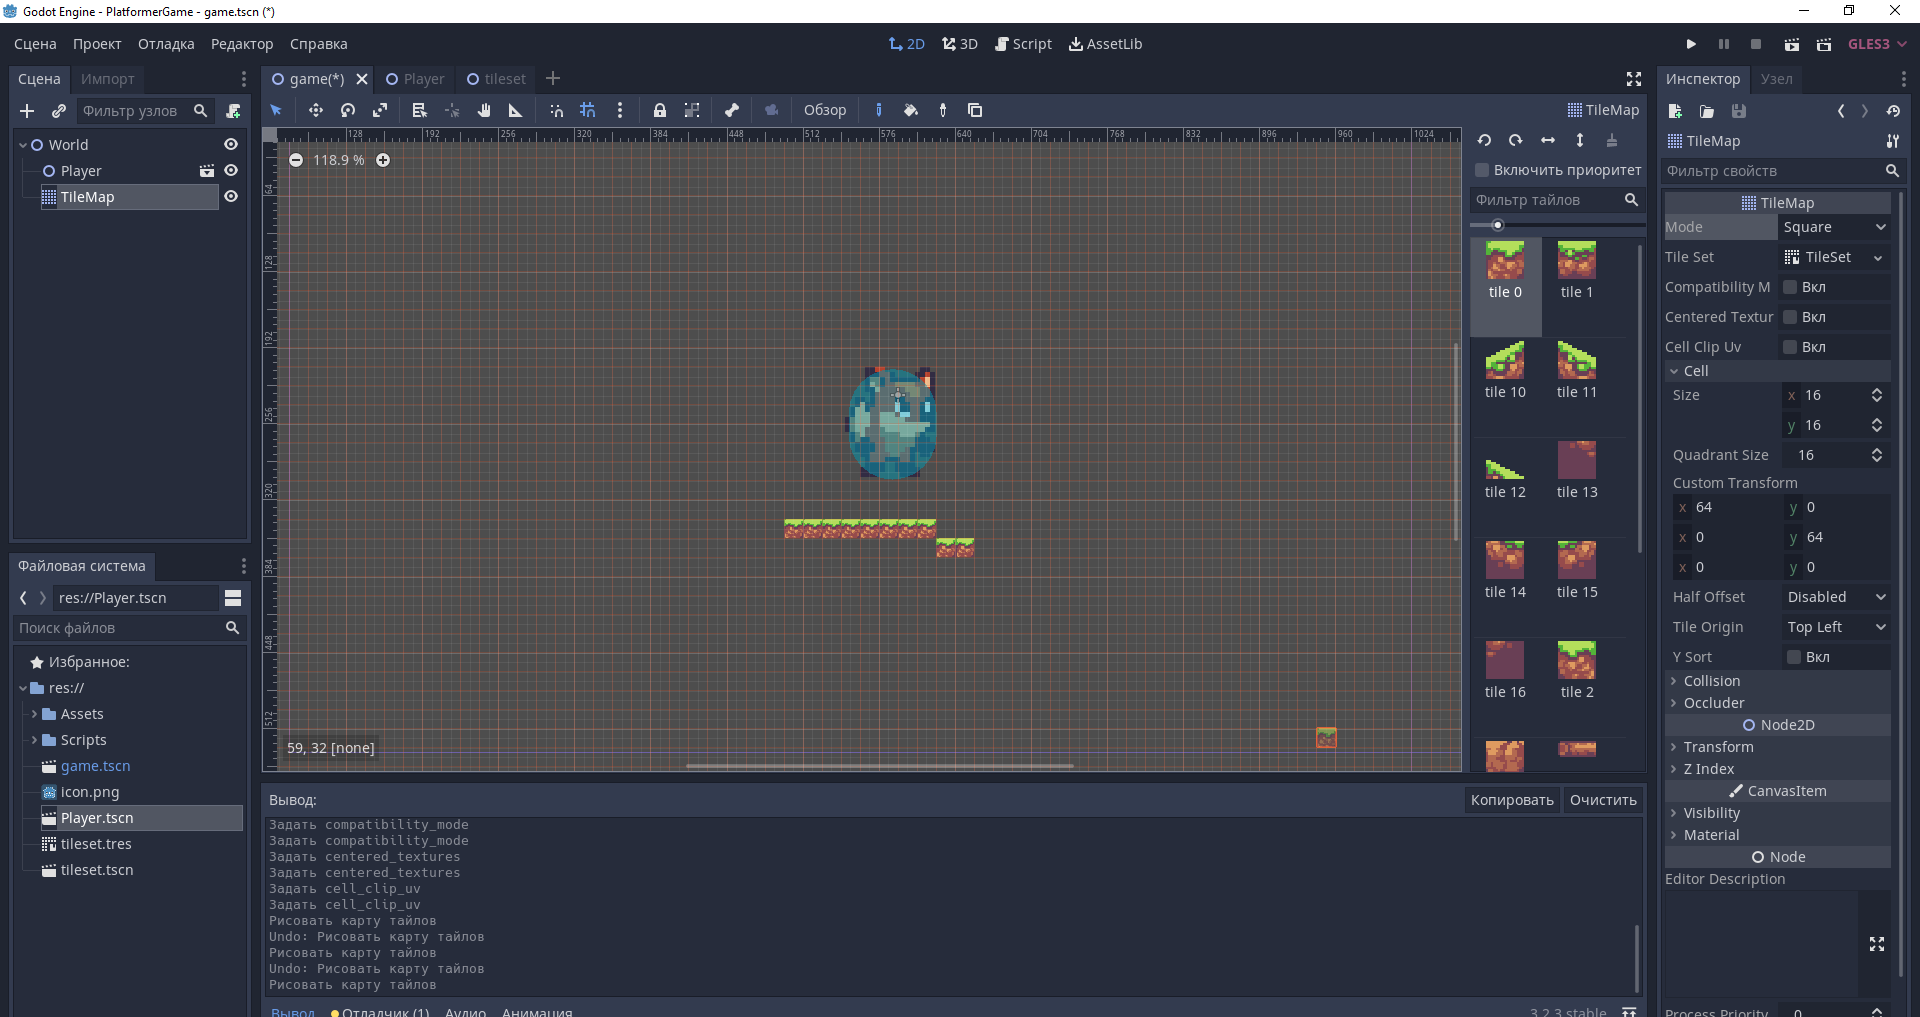Toggle distraction-free mode icon
1920x1017 pixels.
1634,79
